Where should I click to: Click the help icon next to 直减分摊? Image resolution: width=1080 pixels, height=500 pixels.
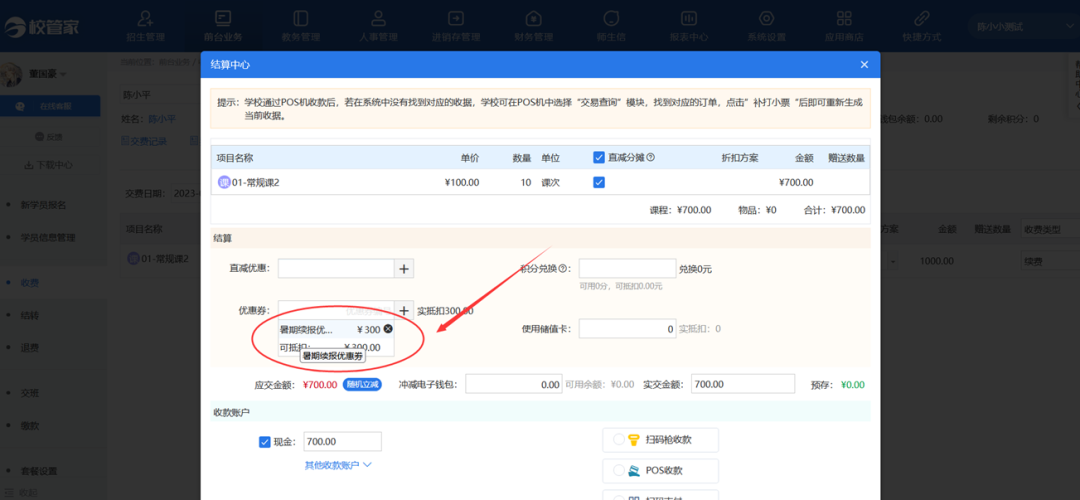tap(651, 158)
